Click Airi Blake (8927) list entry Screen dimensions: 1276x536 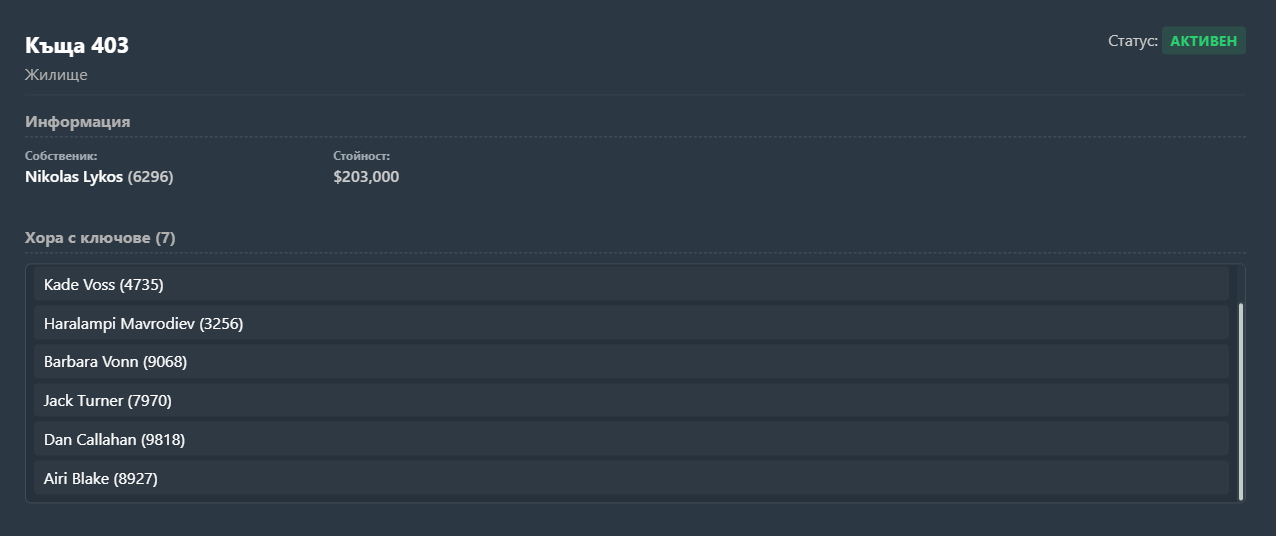631,478
